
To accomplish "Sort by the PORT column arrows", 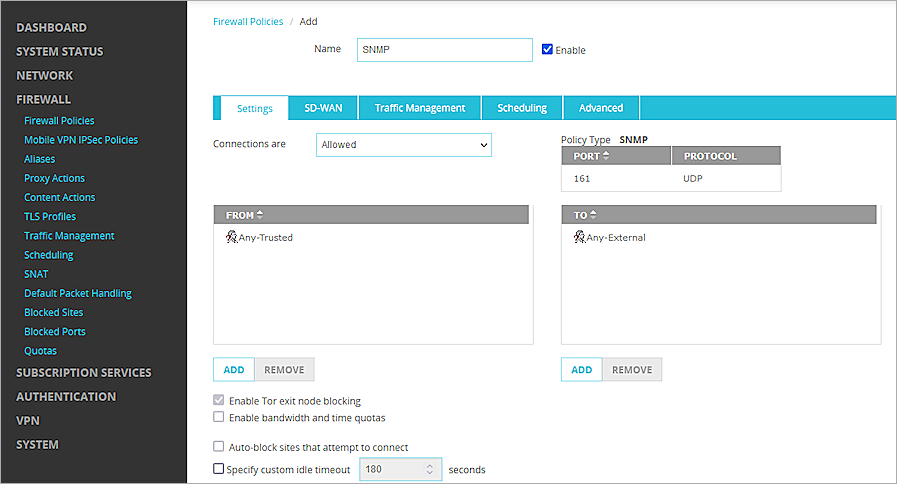I will [x=606, y=156].
